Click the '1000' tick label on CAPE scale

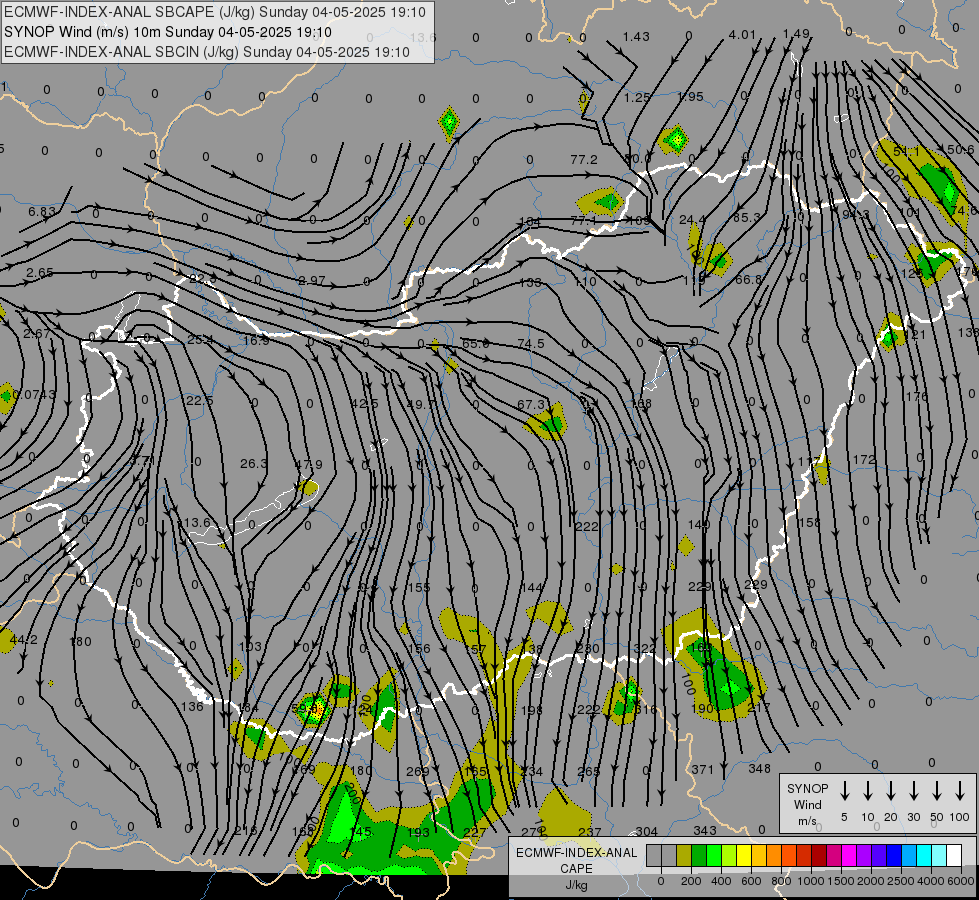point(810,881)
